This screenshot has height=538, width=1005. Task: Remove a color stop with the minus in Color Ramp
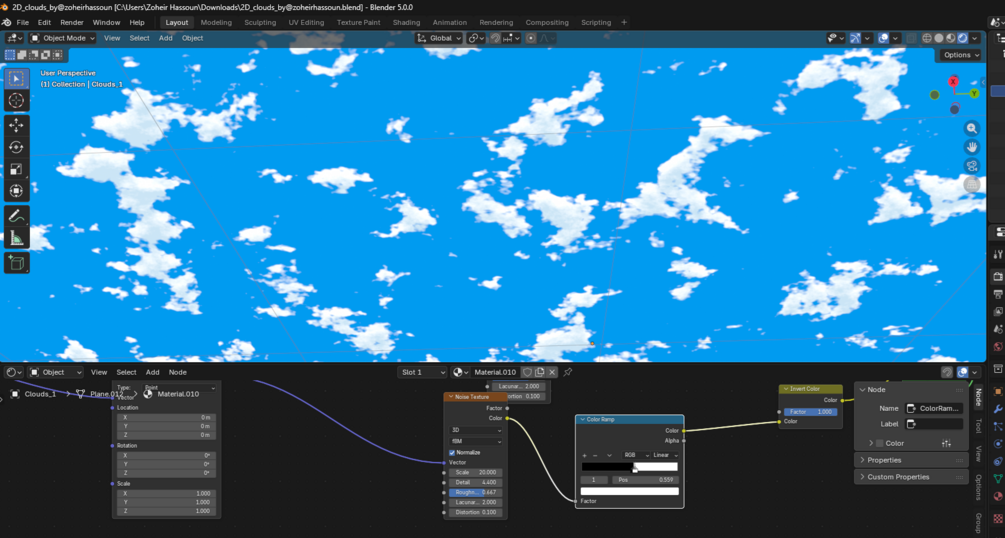[595, 455]
